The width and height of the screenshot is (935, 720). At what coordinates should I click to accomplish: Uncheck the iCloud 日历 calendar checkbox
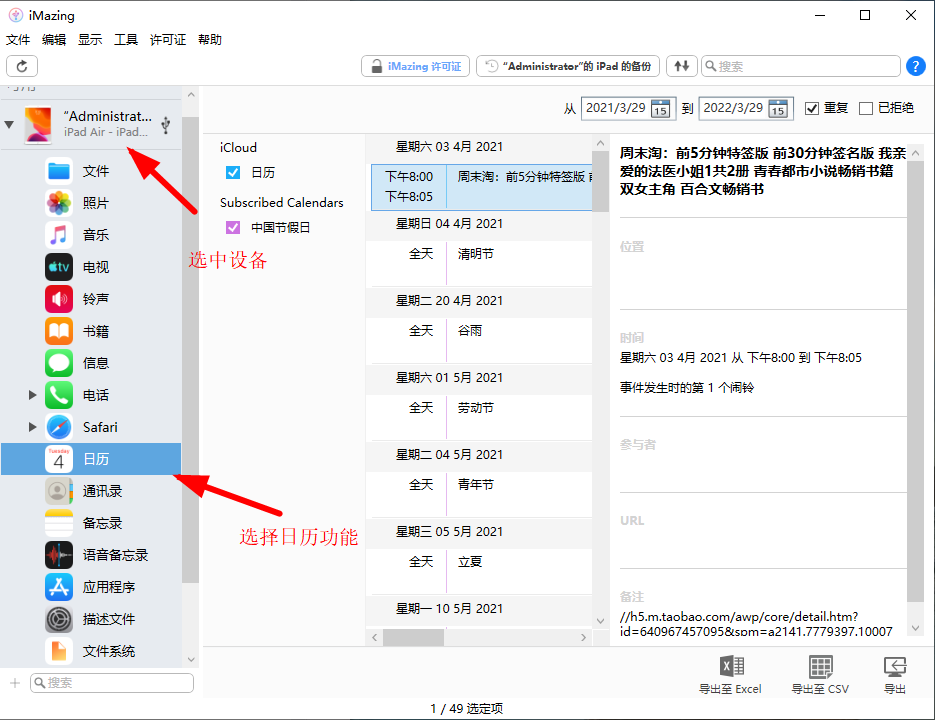(233, 172)
